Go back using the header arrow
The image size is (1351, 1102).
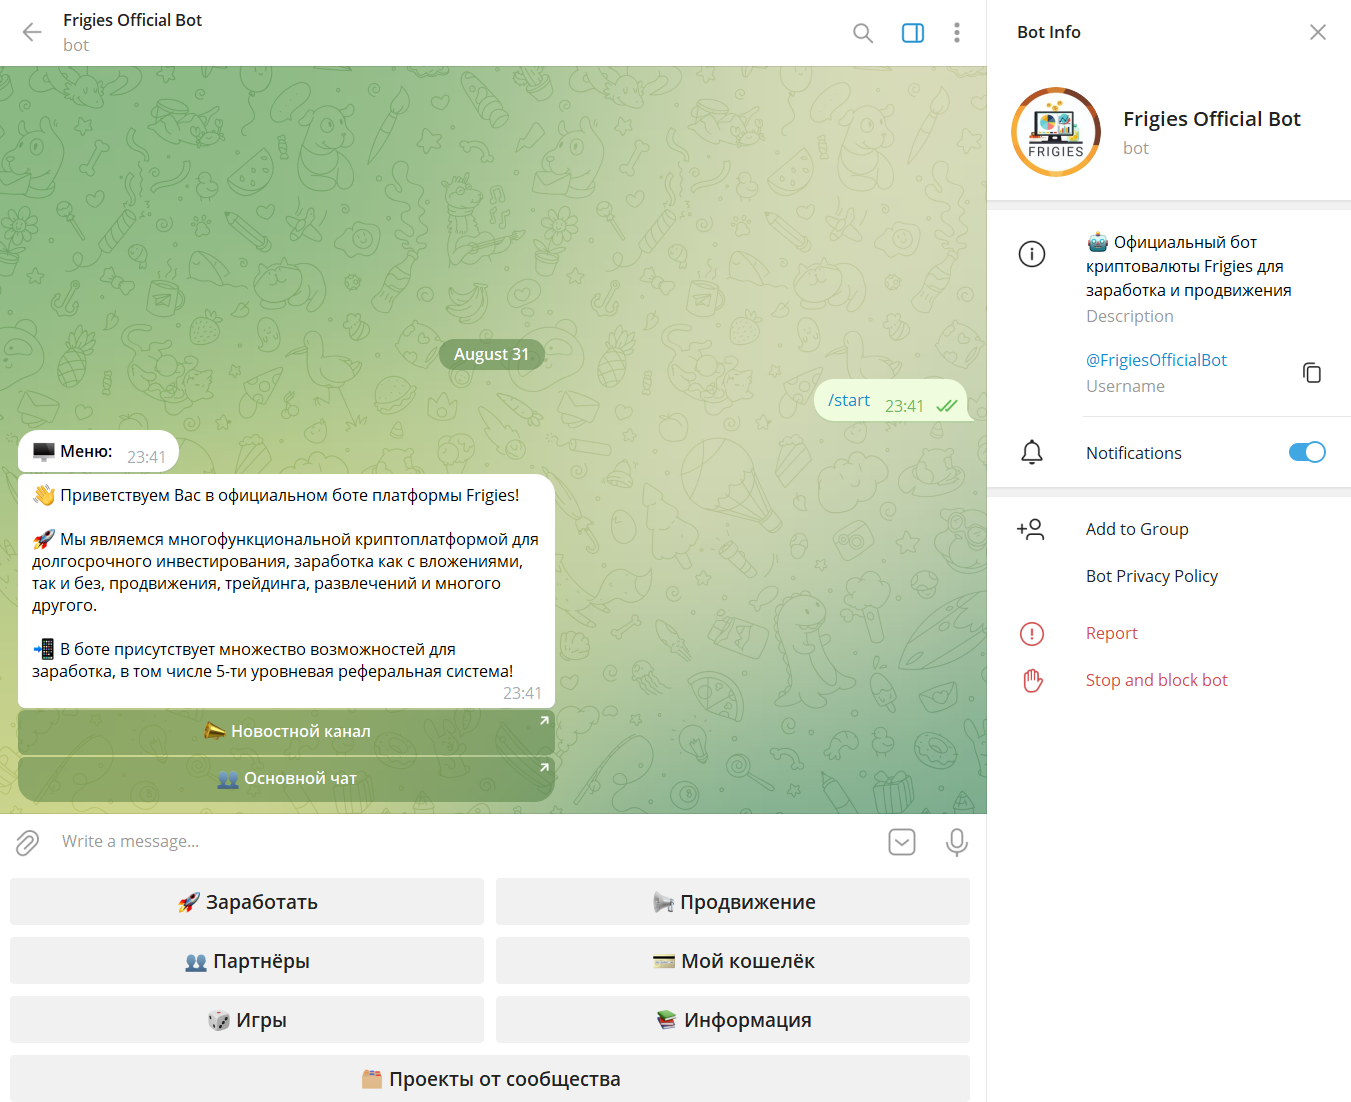32,32
